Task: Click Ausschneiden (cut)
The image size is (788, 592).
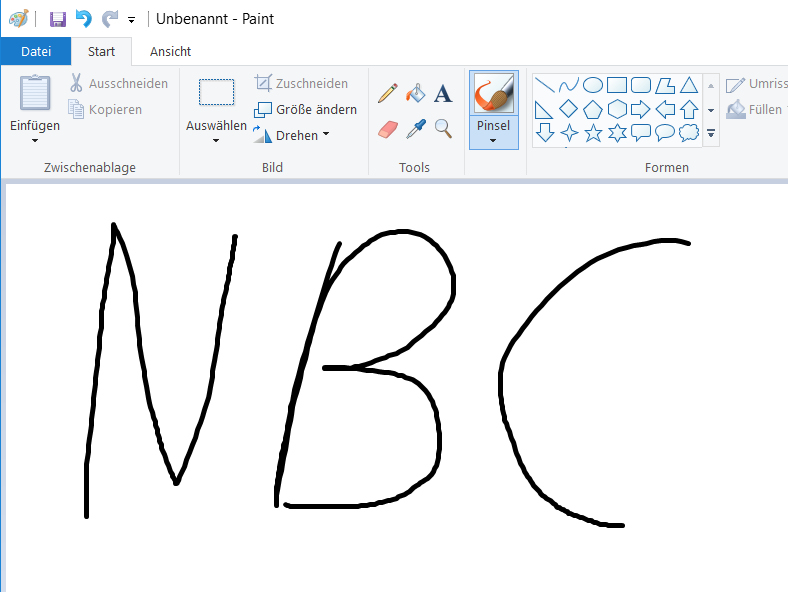Action: [119, 83]
